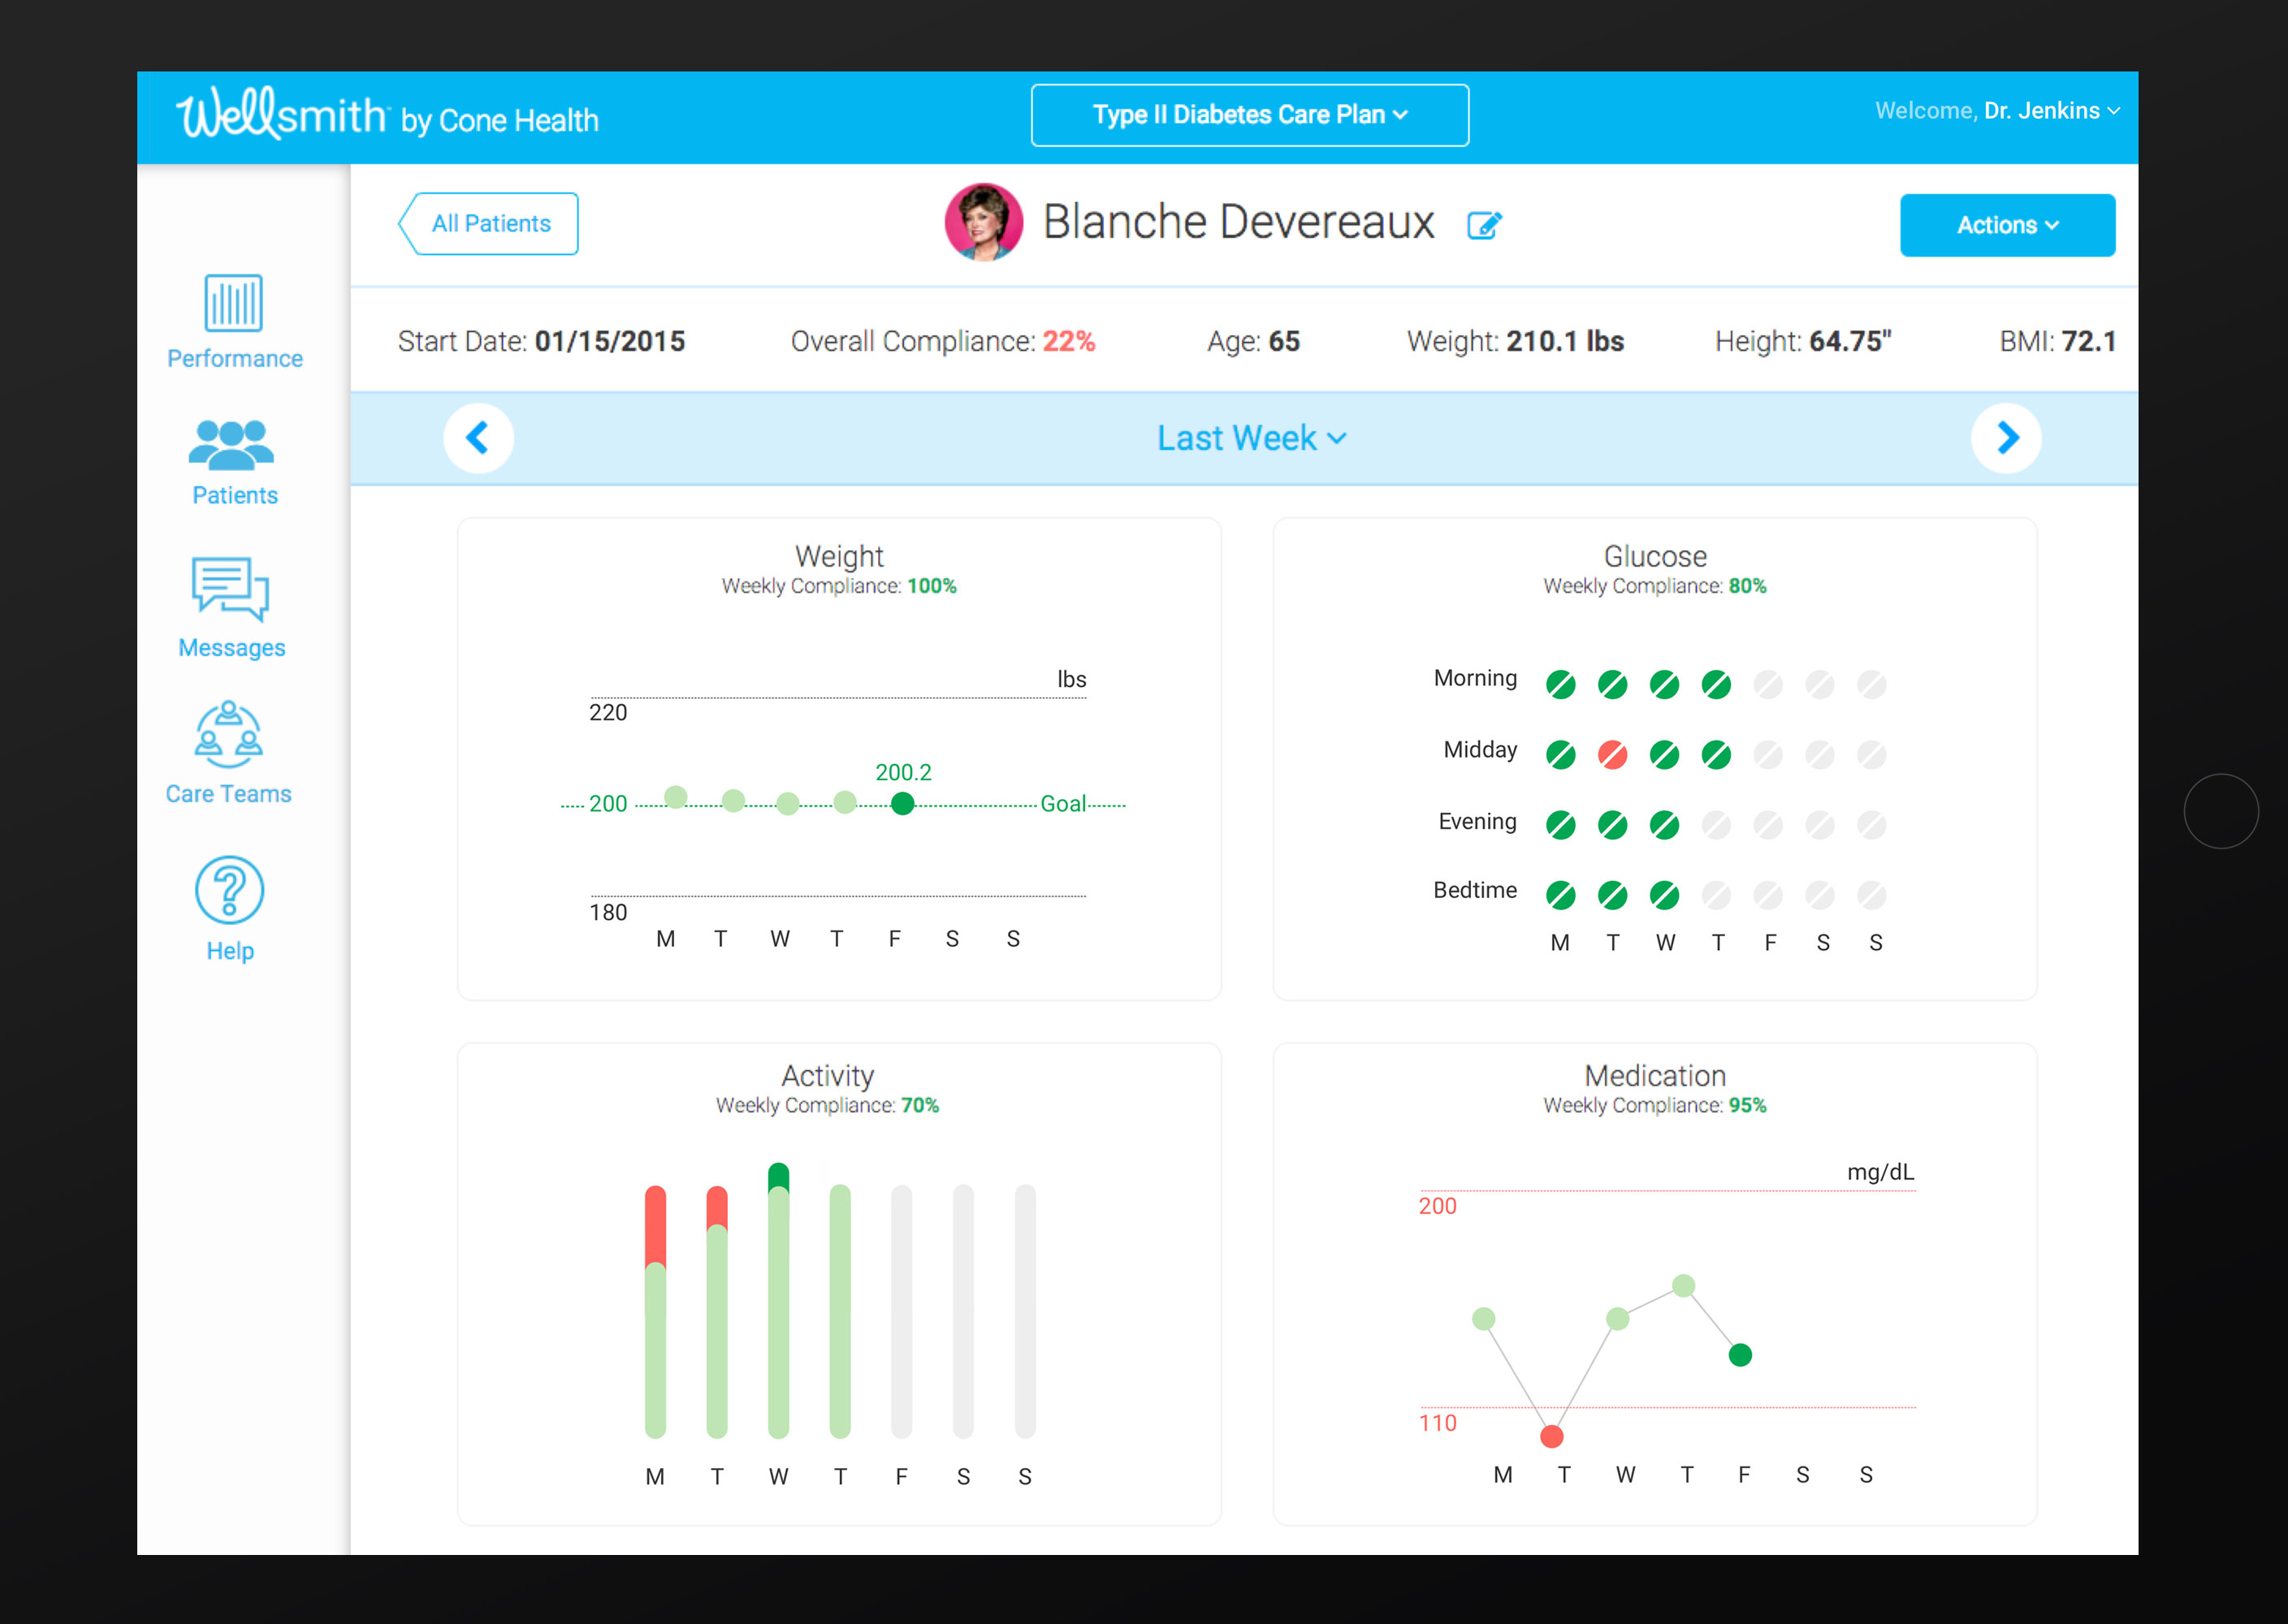Select Thursday's medication data point
This screenshot has height=1624, width=2288.
[1683, 1285]
